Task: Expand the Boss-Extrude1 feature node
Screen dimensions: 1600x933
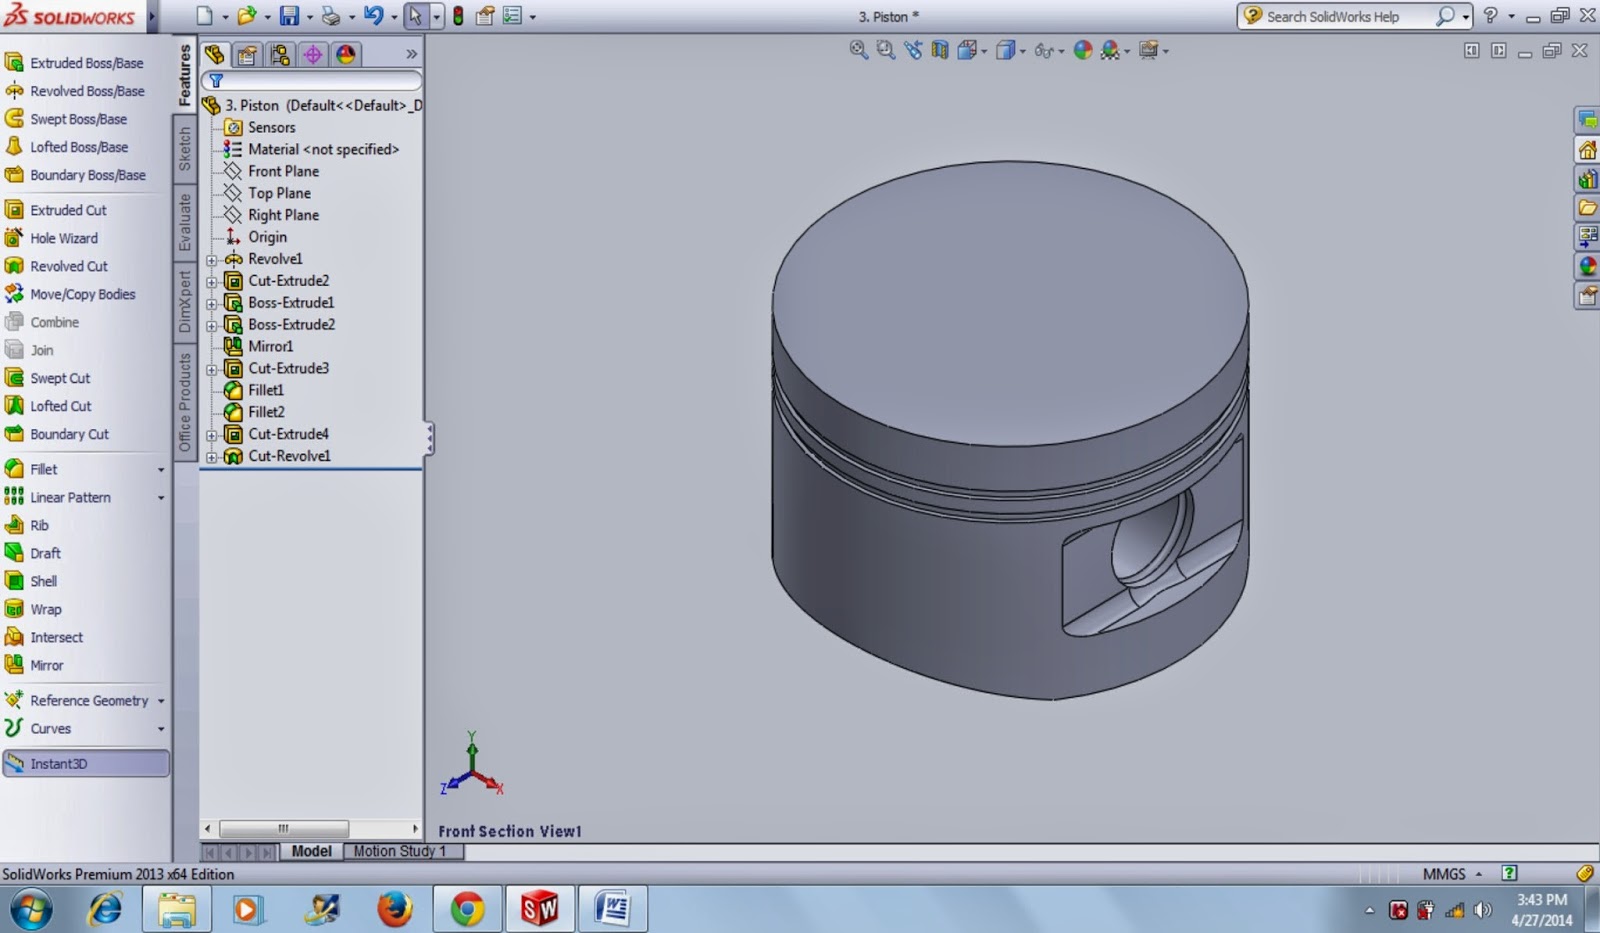Action: 212,304
